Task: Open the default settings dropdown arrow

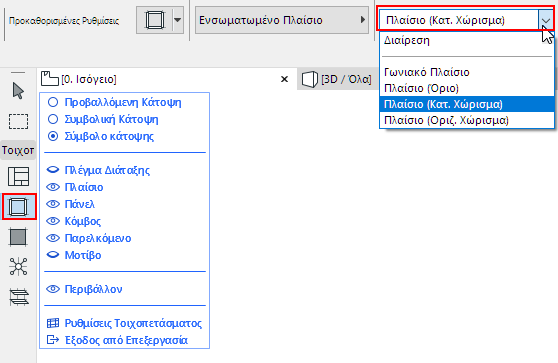Action: pyautogui.click(x=178, y=20)
